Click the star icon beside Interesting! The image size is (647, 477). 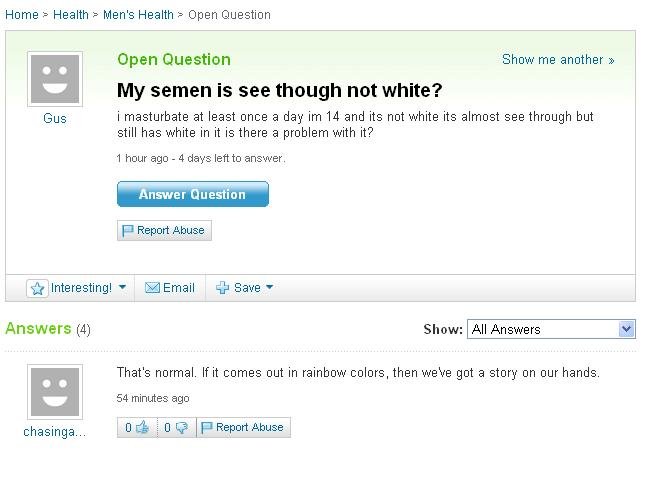pos(37,288)
